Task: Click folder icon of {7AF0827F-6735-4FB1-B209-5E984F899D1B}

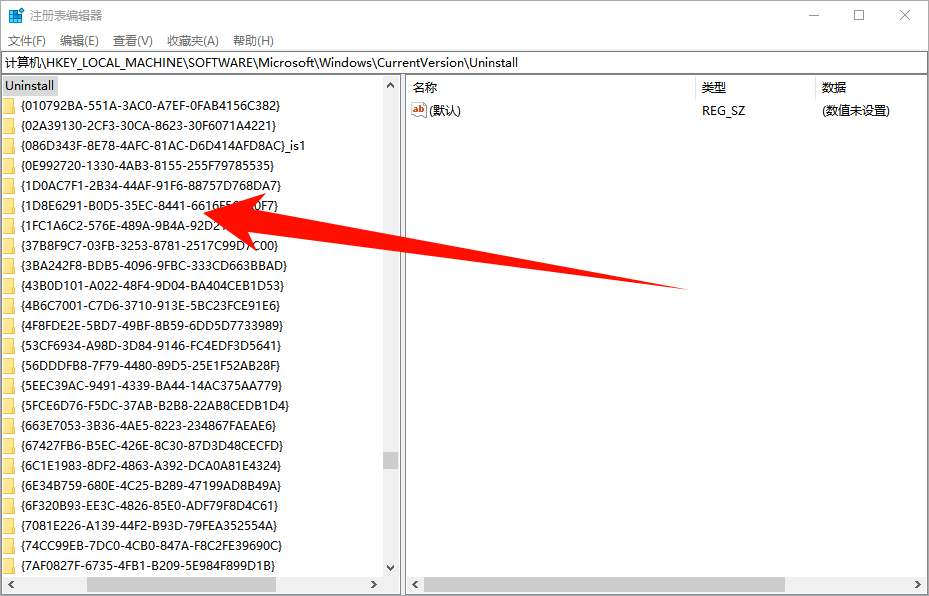Action: 9,566
